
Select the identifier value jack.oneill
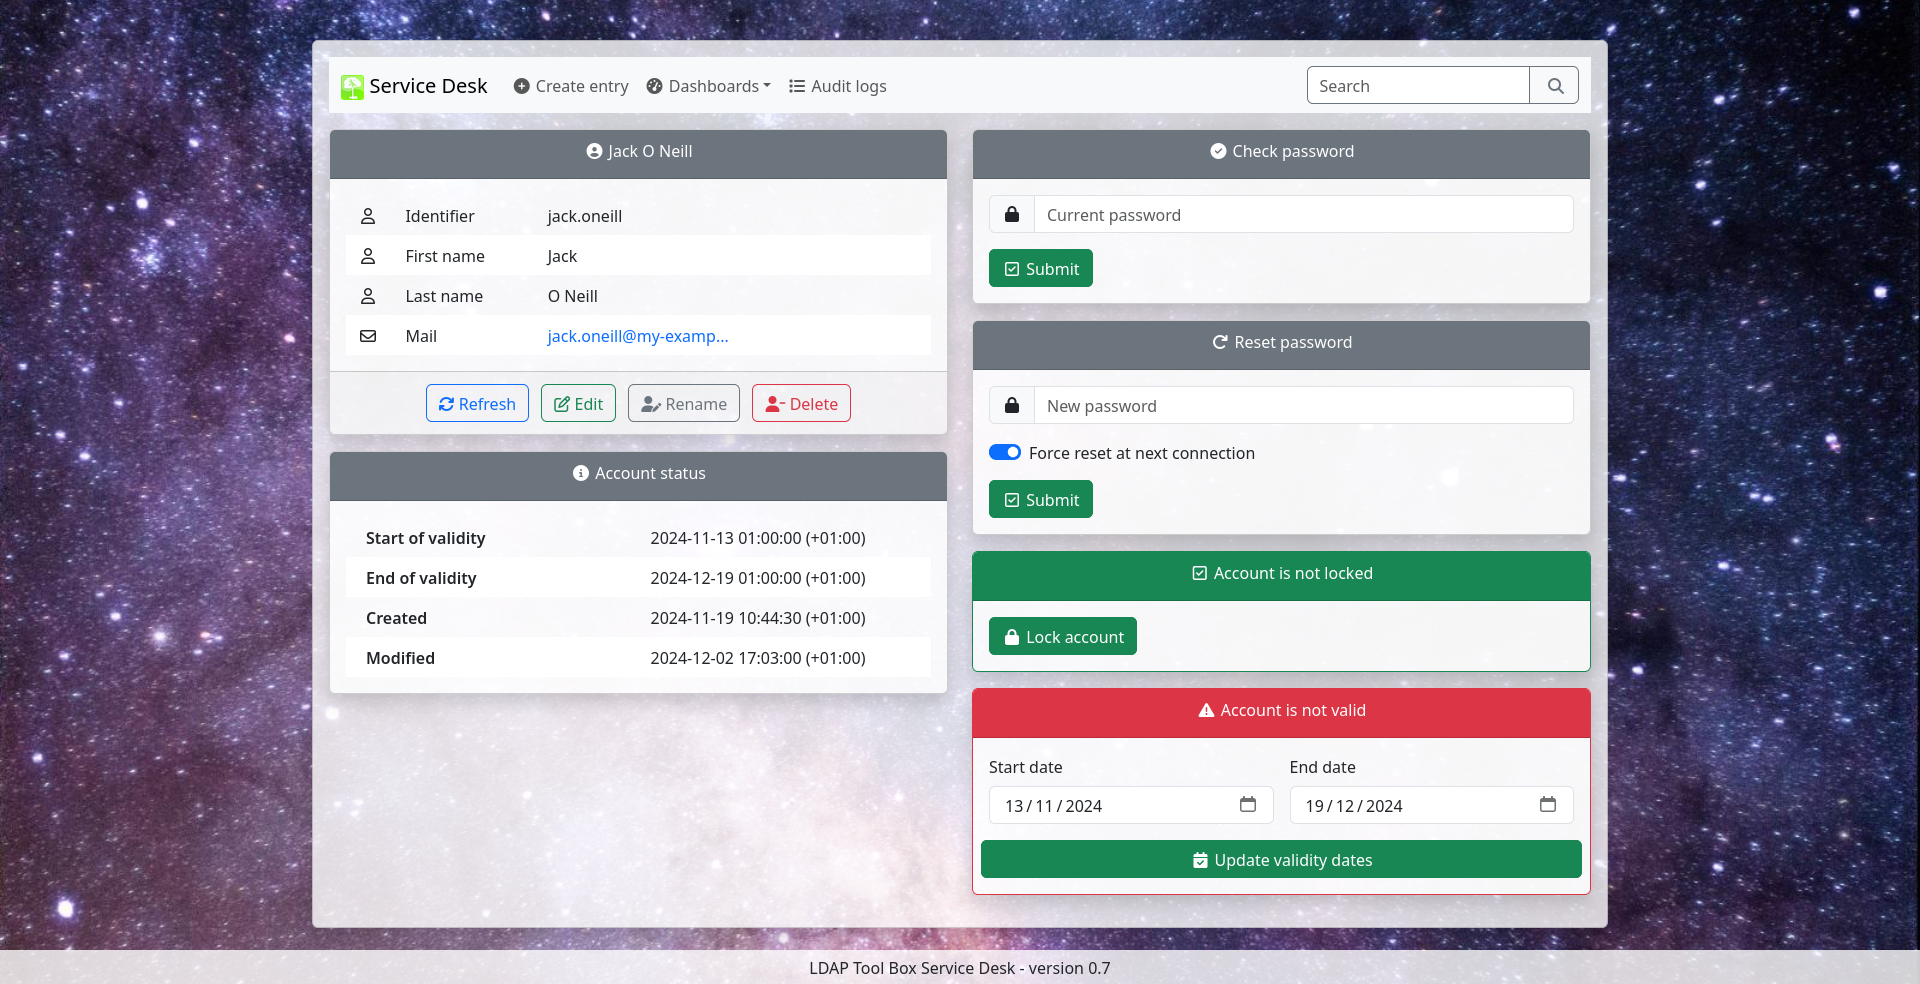coord(585,216)
